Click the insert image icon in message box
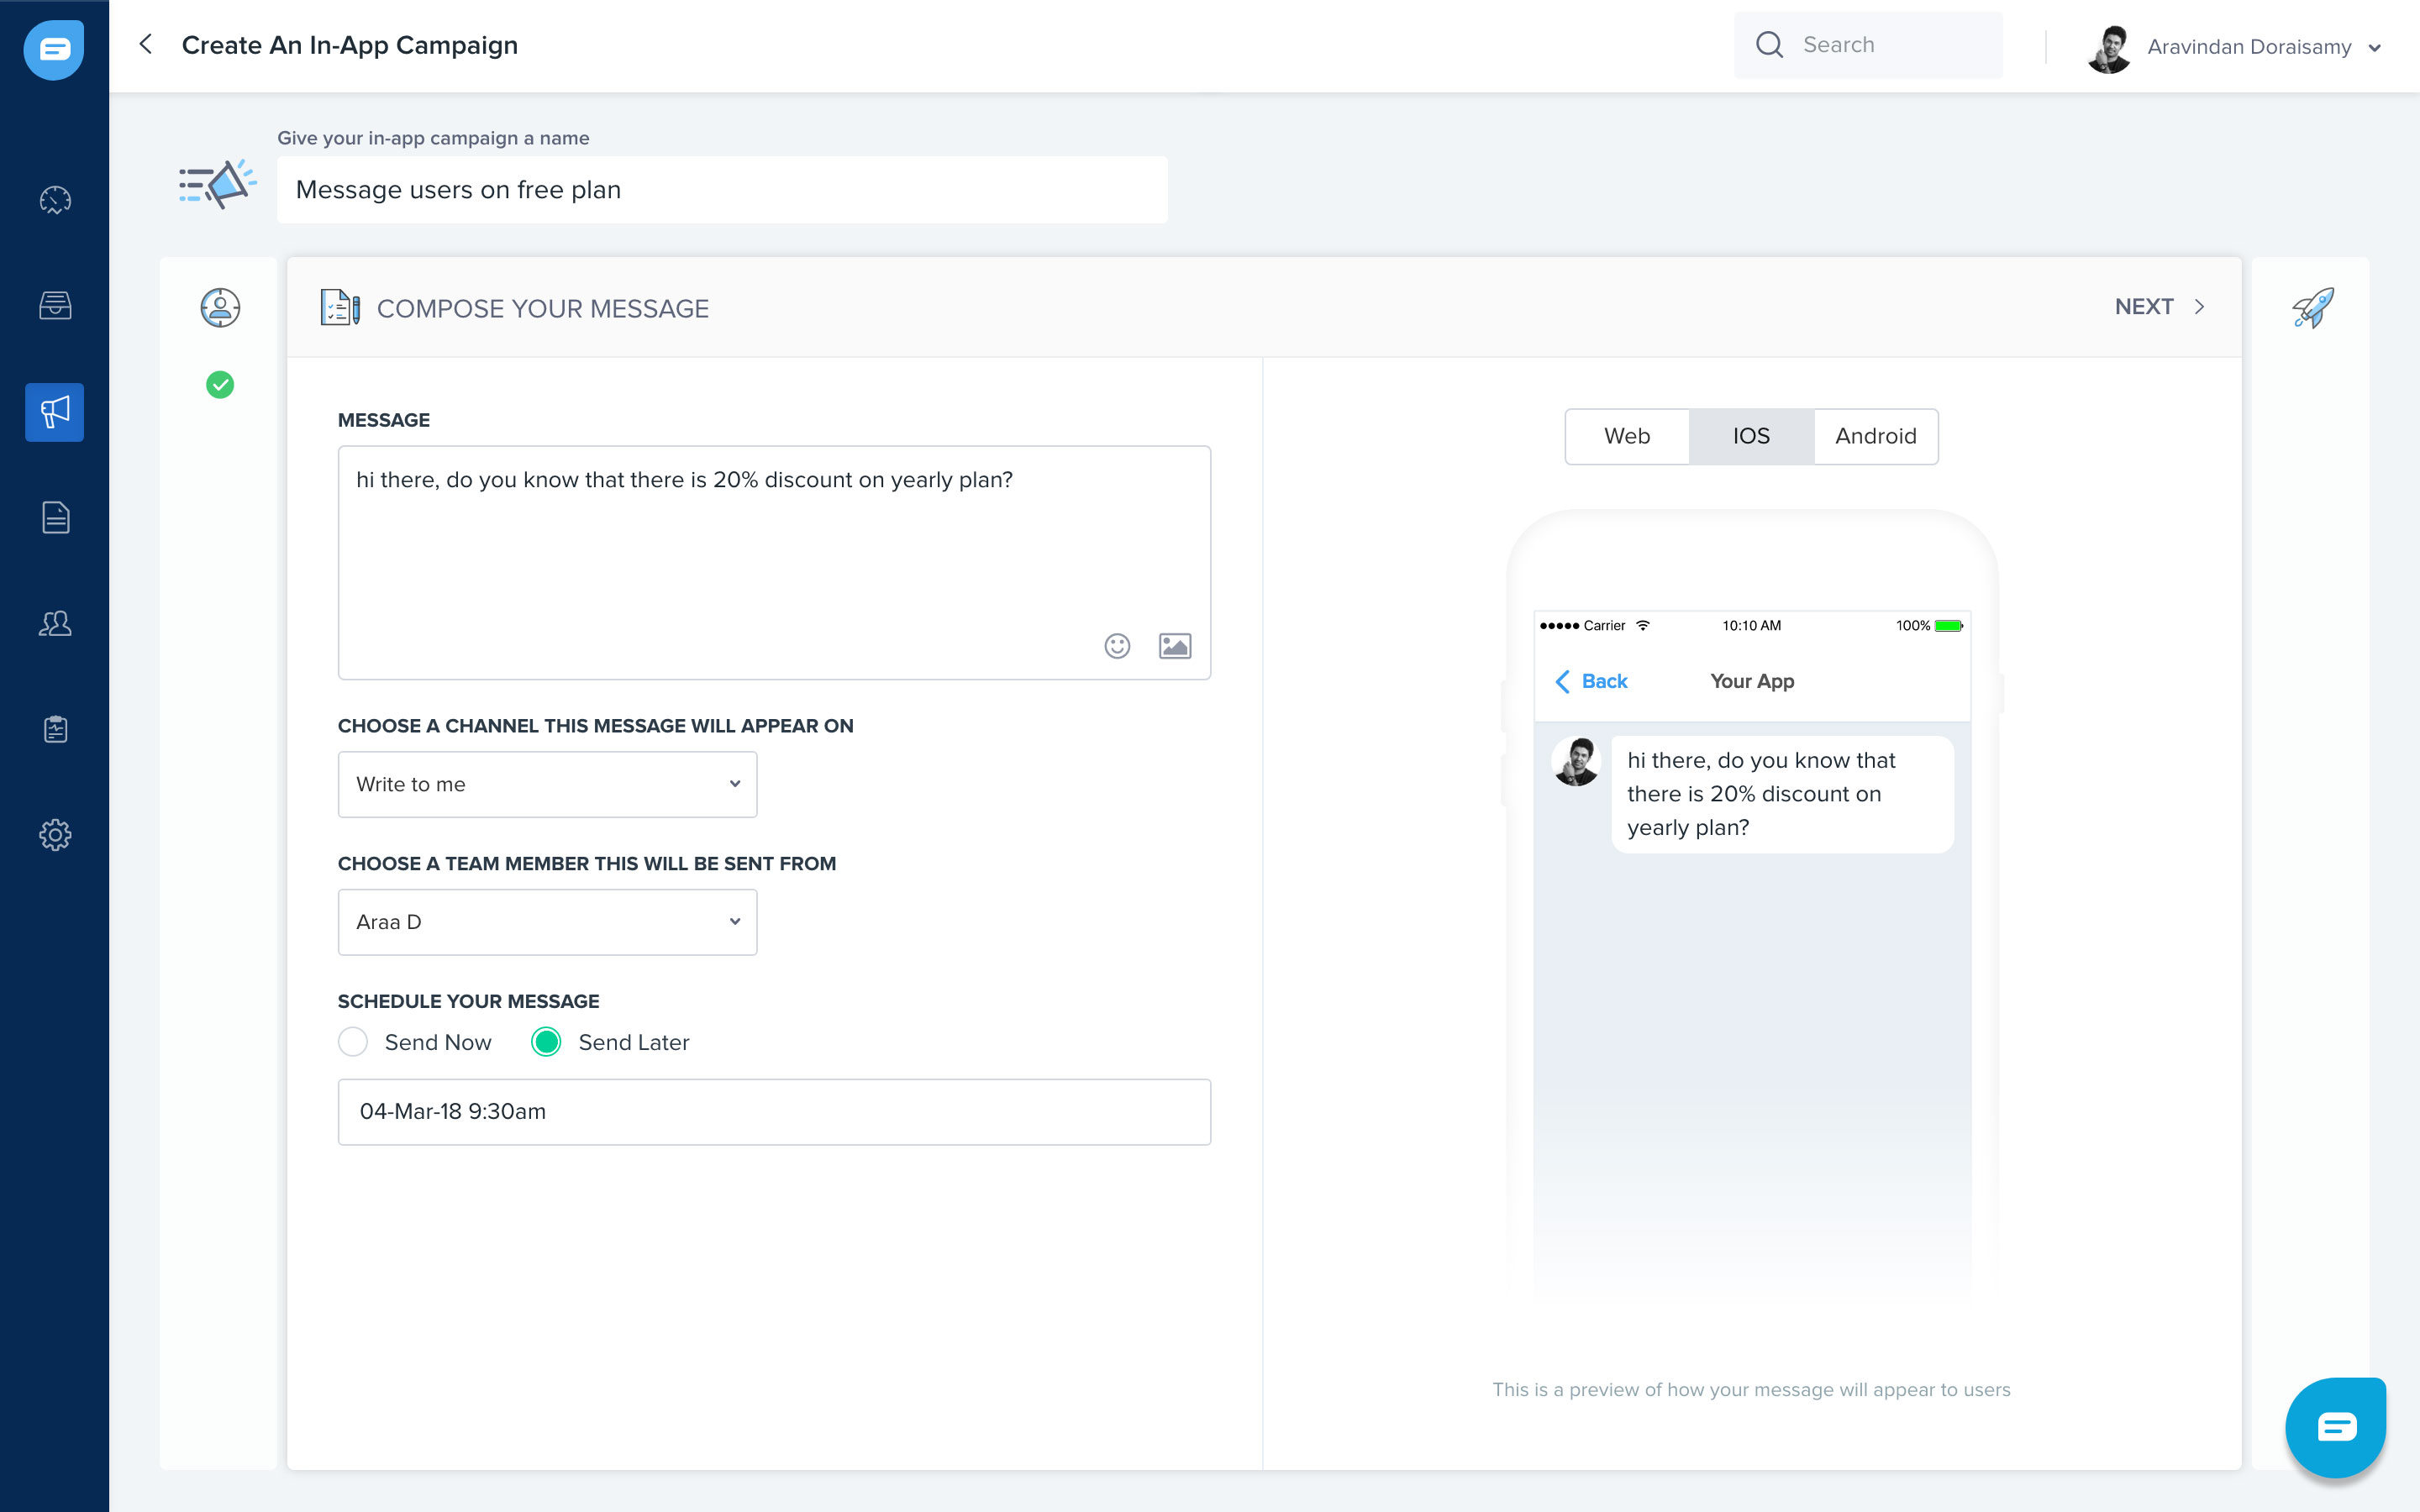The height and width of the screenshot is (1512, 2420). 1174,646
